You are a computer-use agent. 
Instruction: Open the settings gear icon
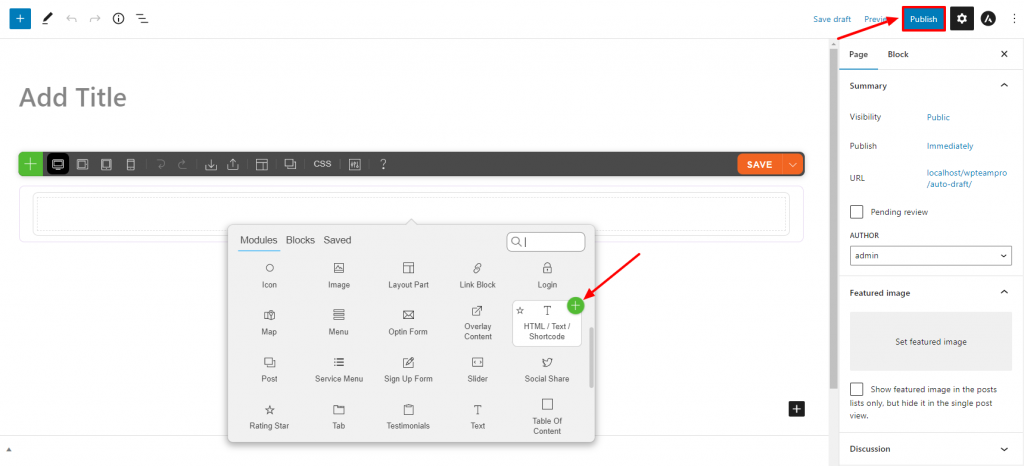click(x=962, y=19)
